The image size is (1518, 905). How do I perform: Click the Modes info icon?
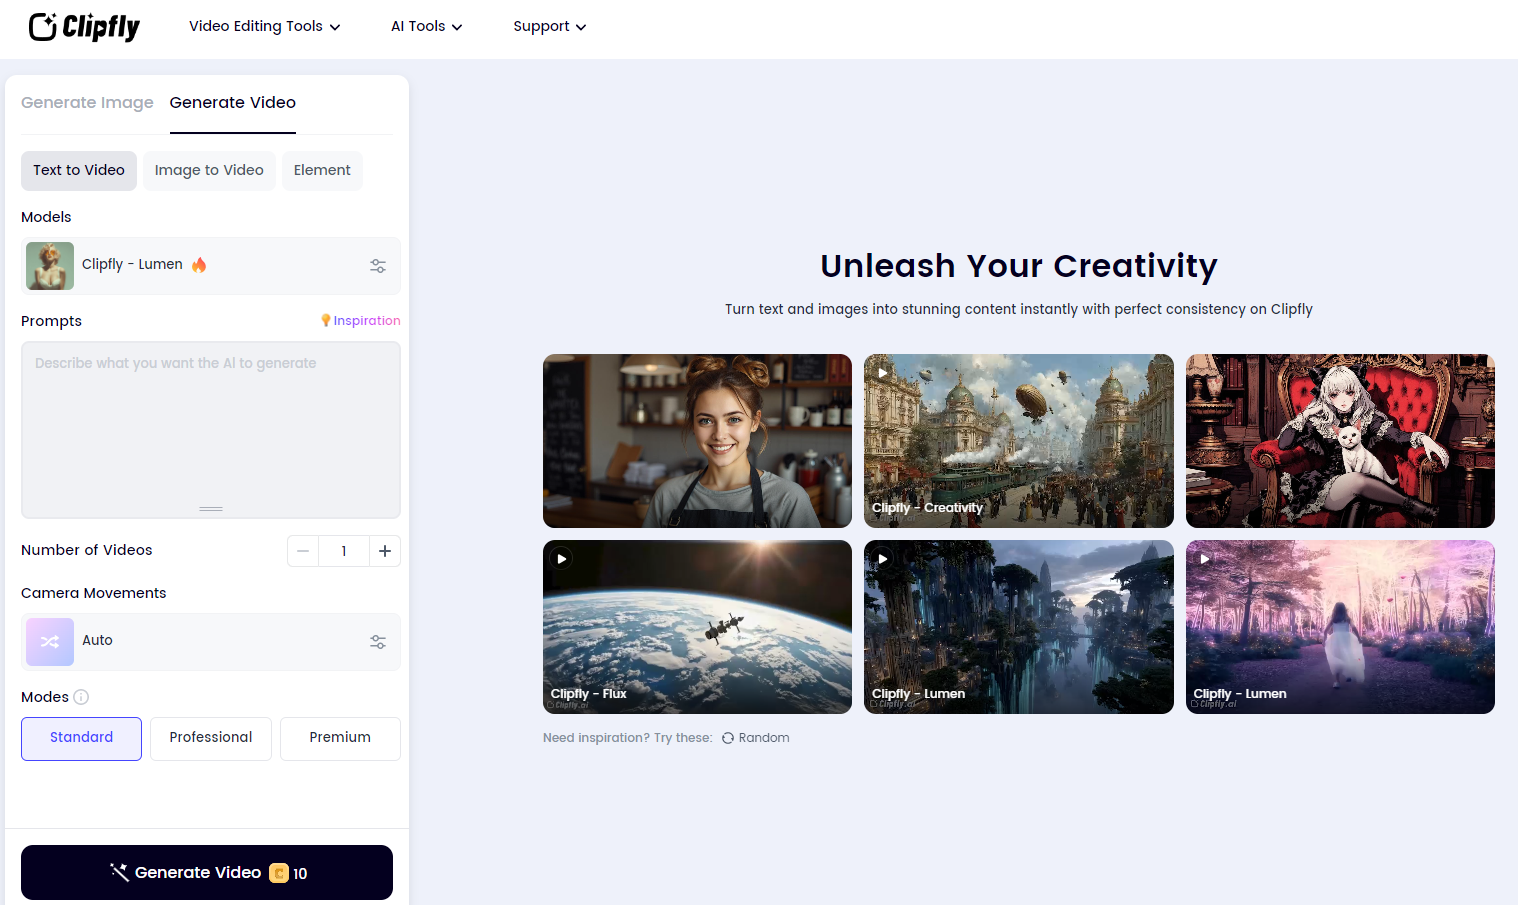81,697
